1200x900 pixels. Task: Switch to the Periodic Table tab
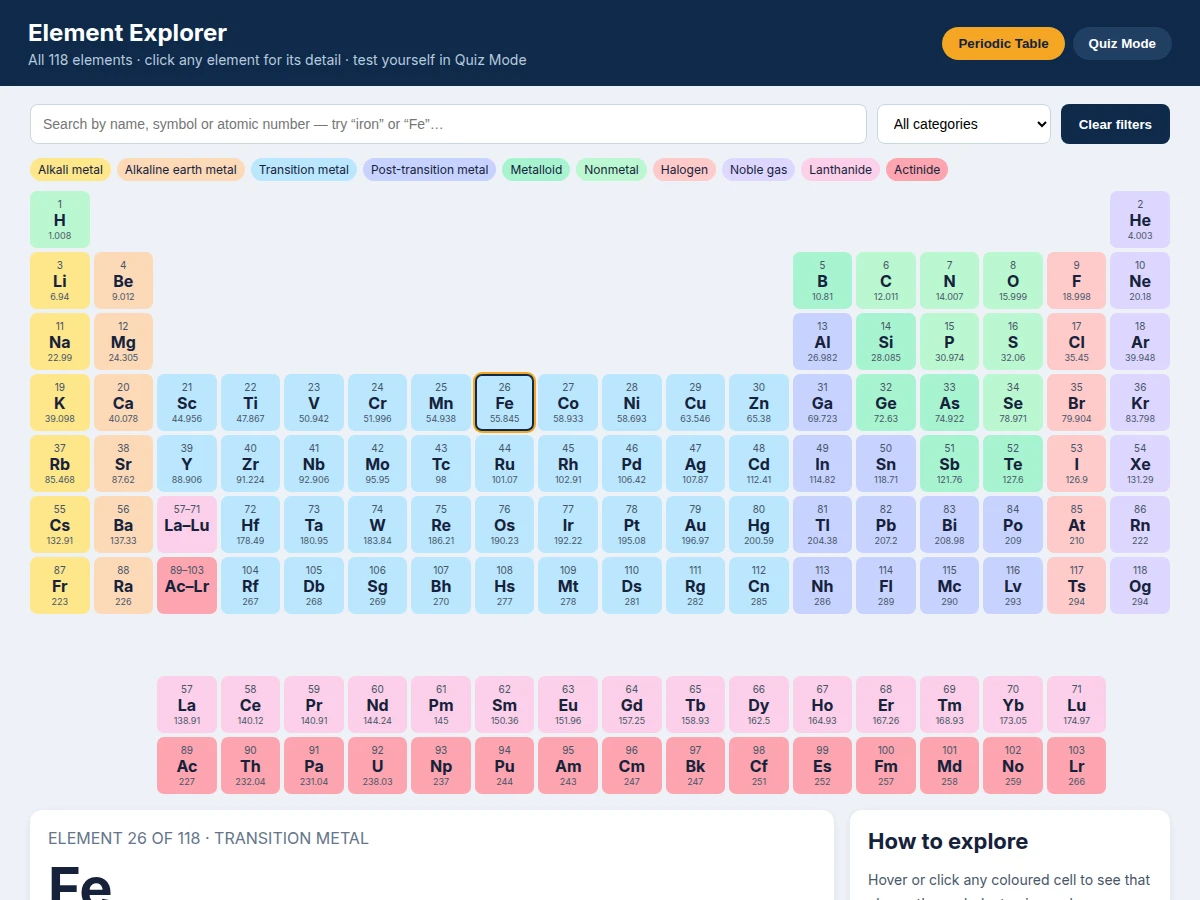click(x=1003, y=43)
